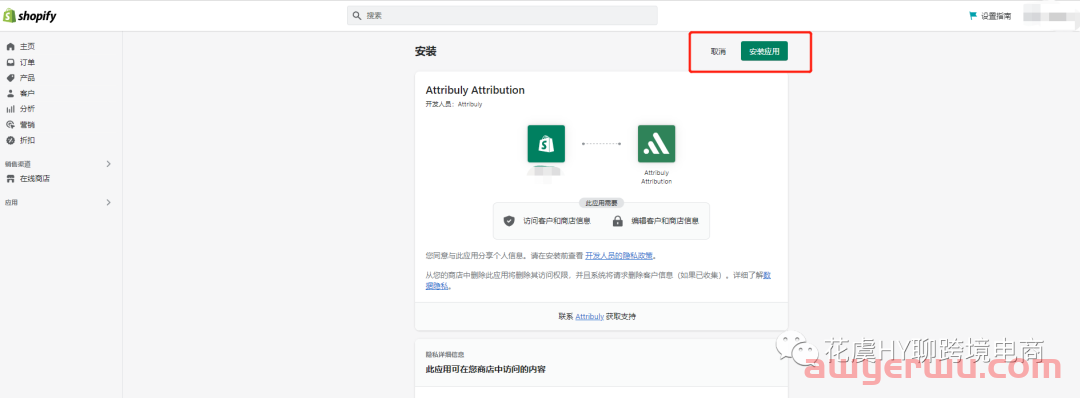Open 客户 in sidebar
The image size is (1080, 398).
[27, 93]
